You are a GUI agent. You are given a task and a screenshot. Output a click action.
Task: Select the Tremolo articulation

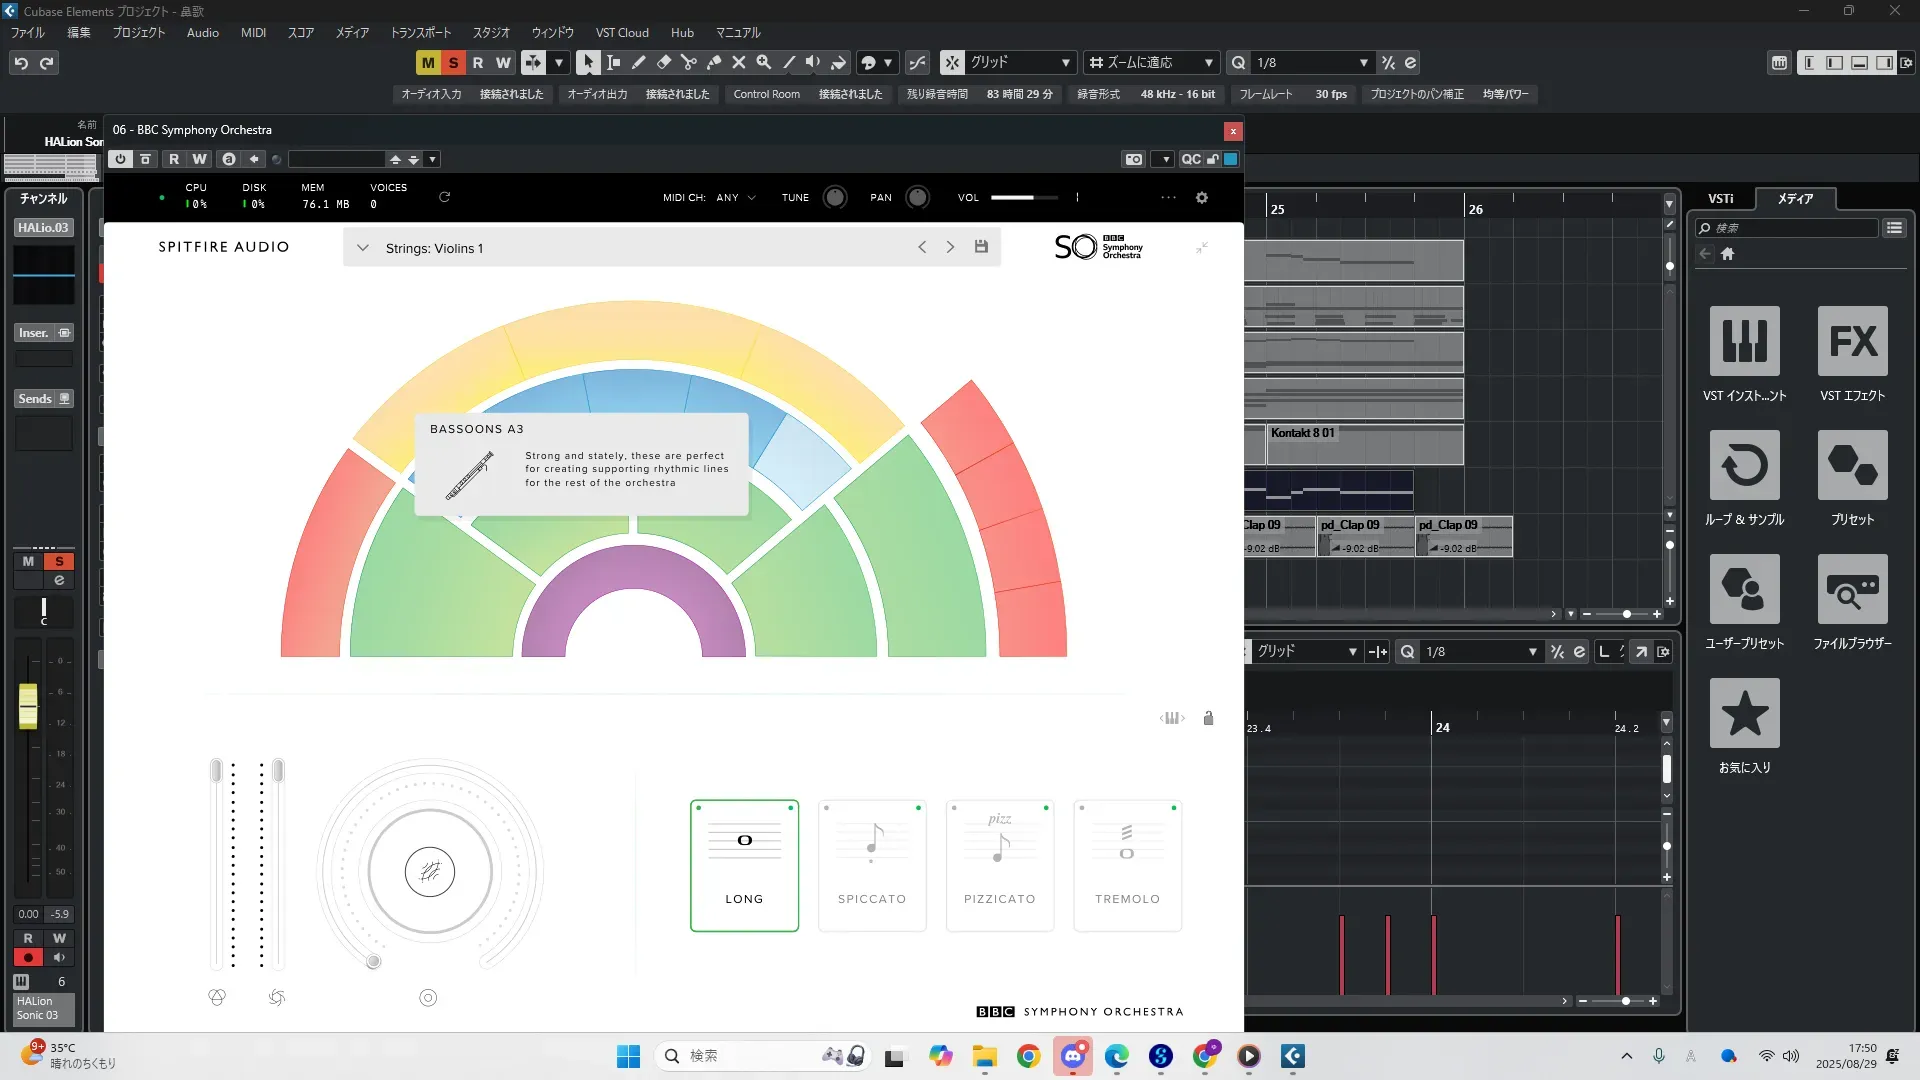[x=1127, y=866]
